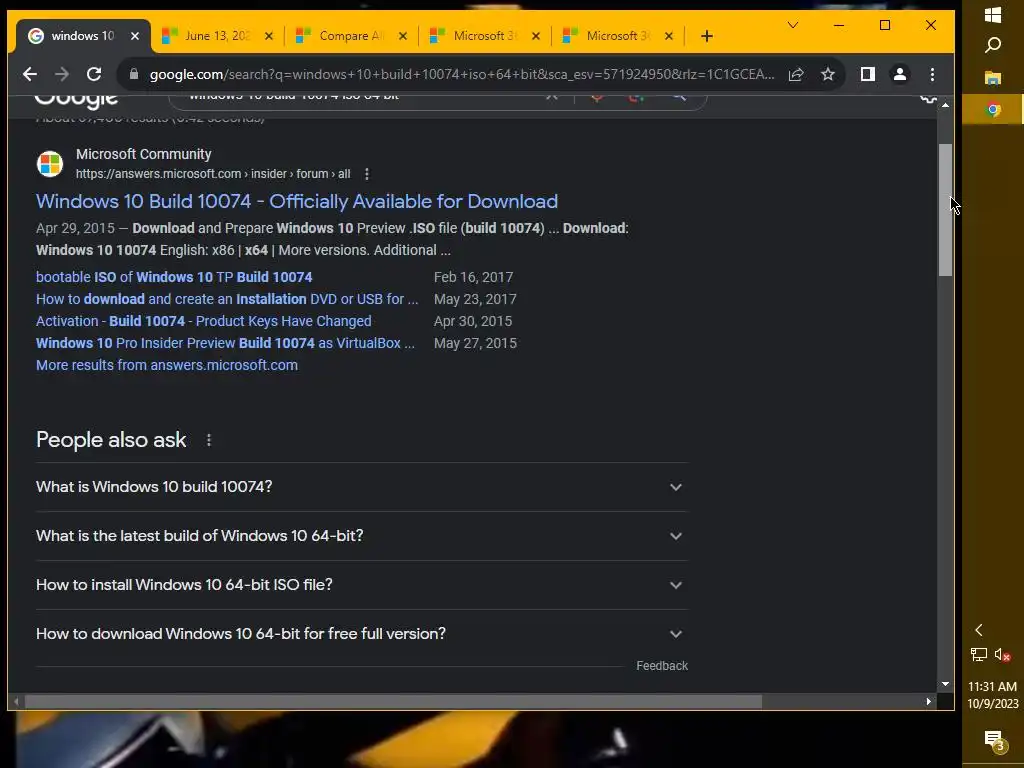Open Chrome's three-dot menu
The image size is (1024, 768).
pyautogui.click(x=933, y=74)
